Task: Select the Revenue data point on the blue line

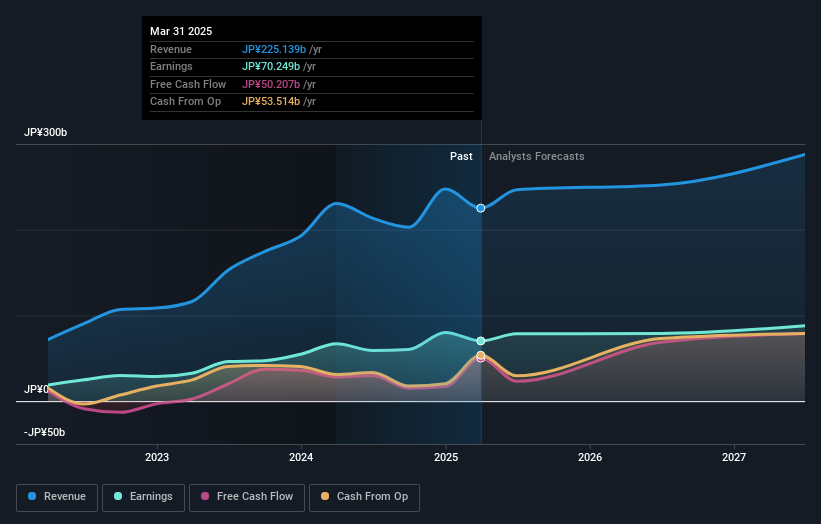Action: [x=481, y=208]
